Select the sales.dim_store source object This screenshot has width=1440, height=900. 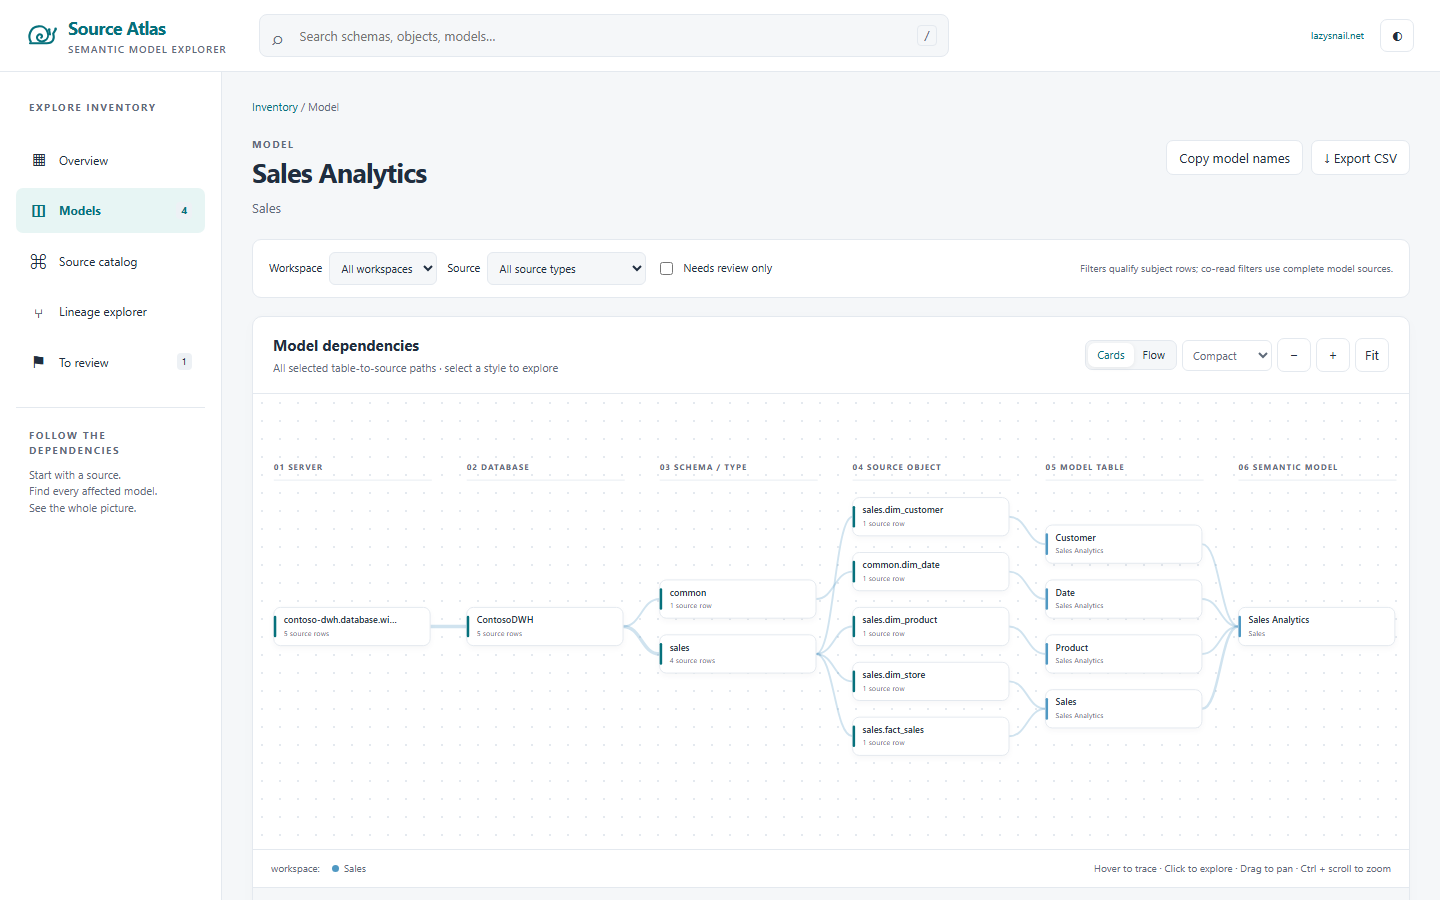pyautogui.click(x=931, y=681)
